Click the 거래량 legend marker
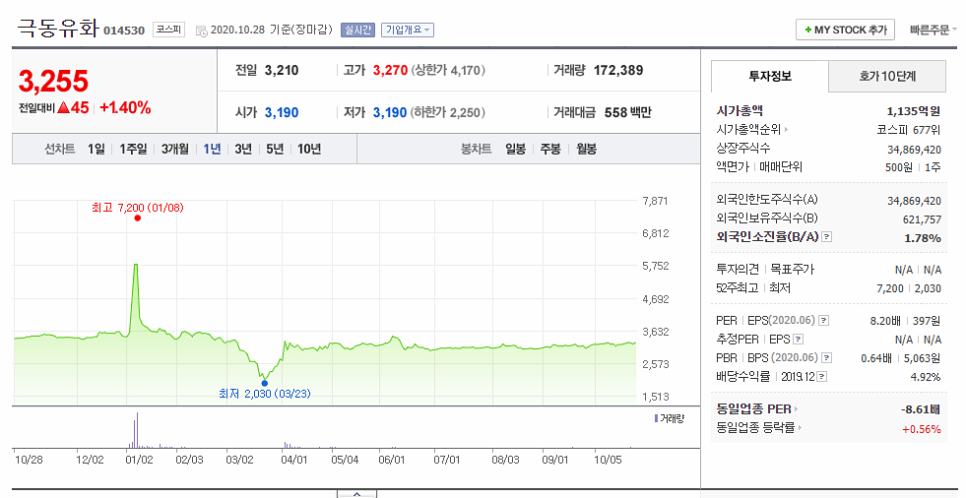 (656, 418)
